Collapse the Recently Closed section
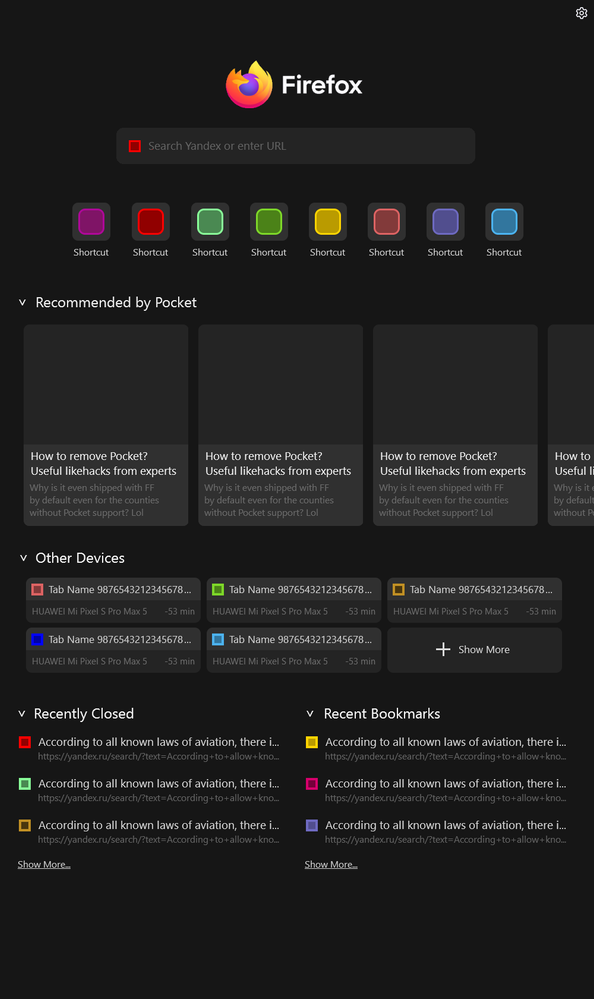This screenshot has width=594, height=999. click(x=22, y=714)
